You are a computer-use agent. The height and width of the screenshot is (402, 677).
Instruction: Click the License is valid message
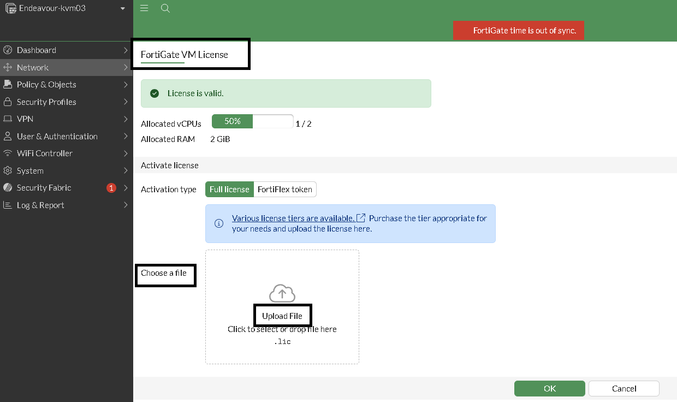195,93
